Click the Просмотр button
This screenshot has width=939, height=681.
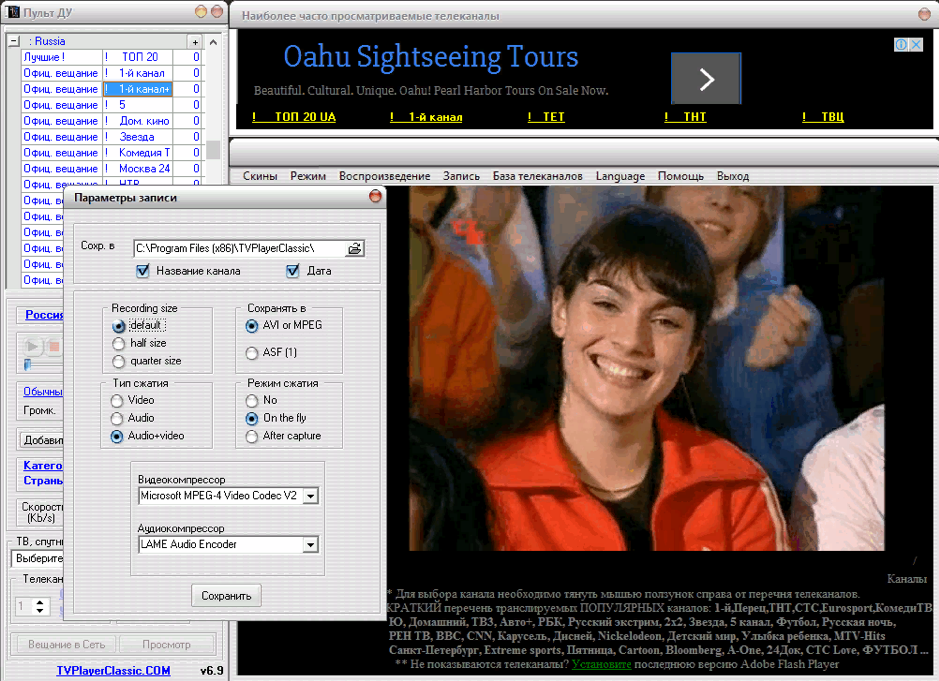pos(167,644)
